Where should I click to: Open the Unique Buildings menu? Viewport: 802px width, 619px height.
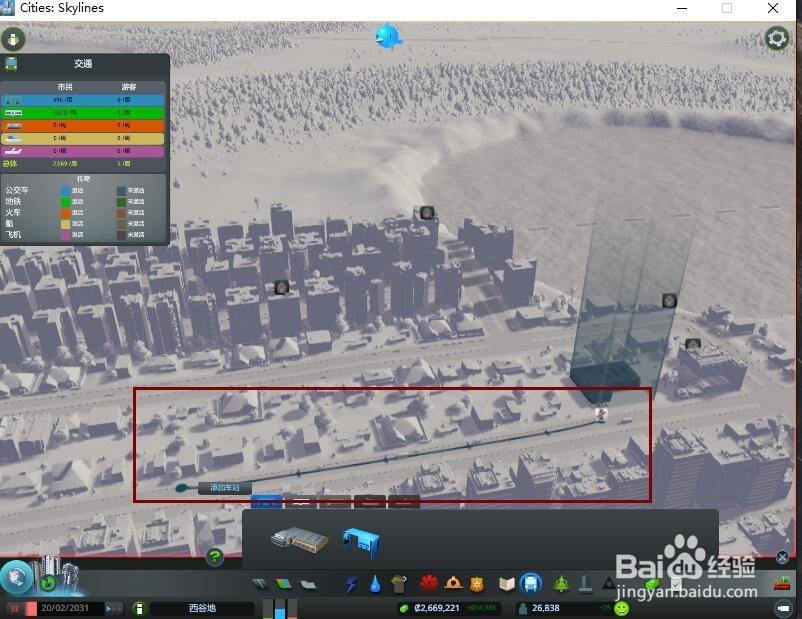(586, 583)
